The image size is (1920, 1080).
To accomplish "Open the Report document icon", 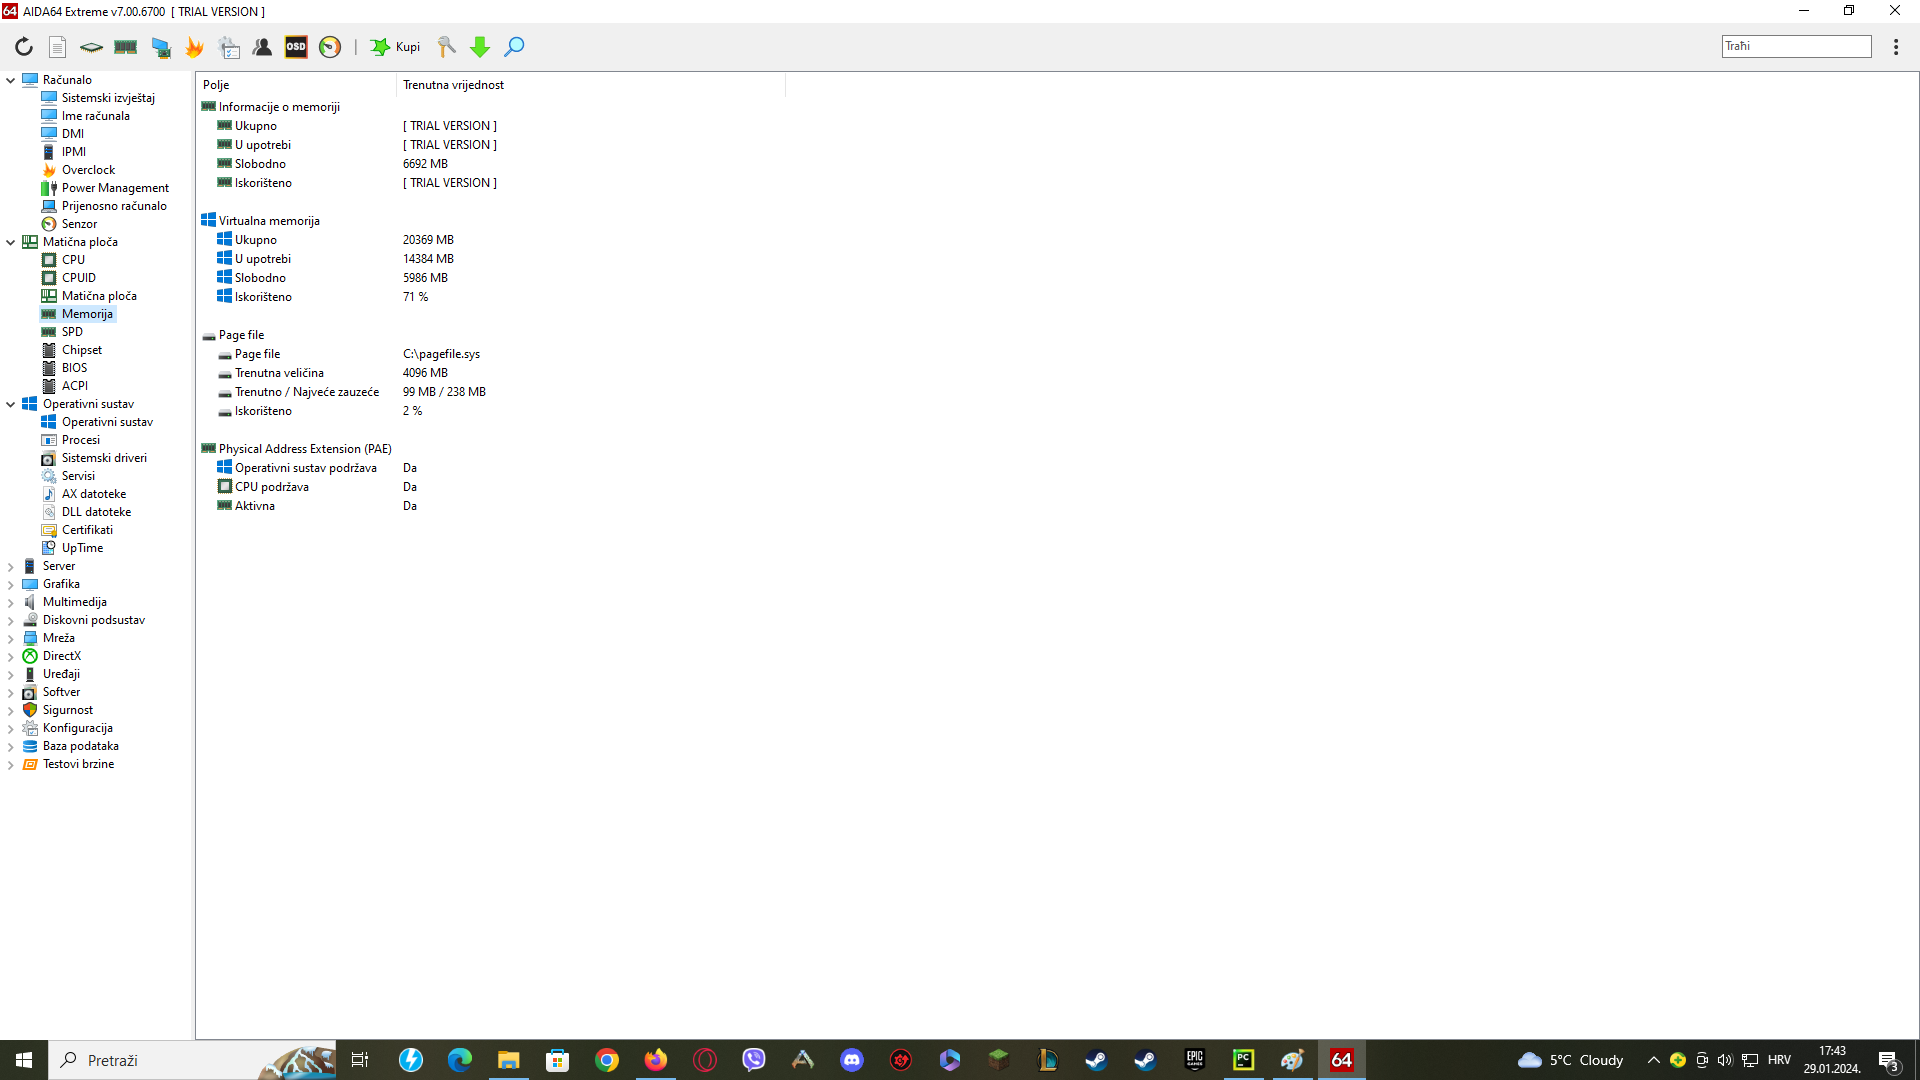I will pyautogui.click(x=58, y=47).
